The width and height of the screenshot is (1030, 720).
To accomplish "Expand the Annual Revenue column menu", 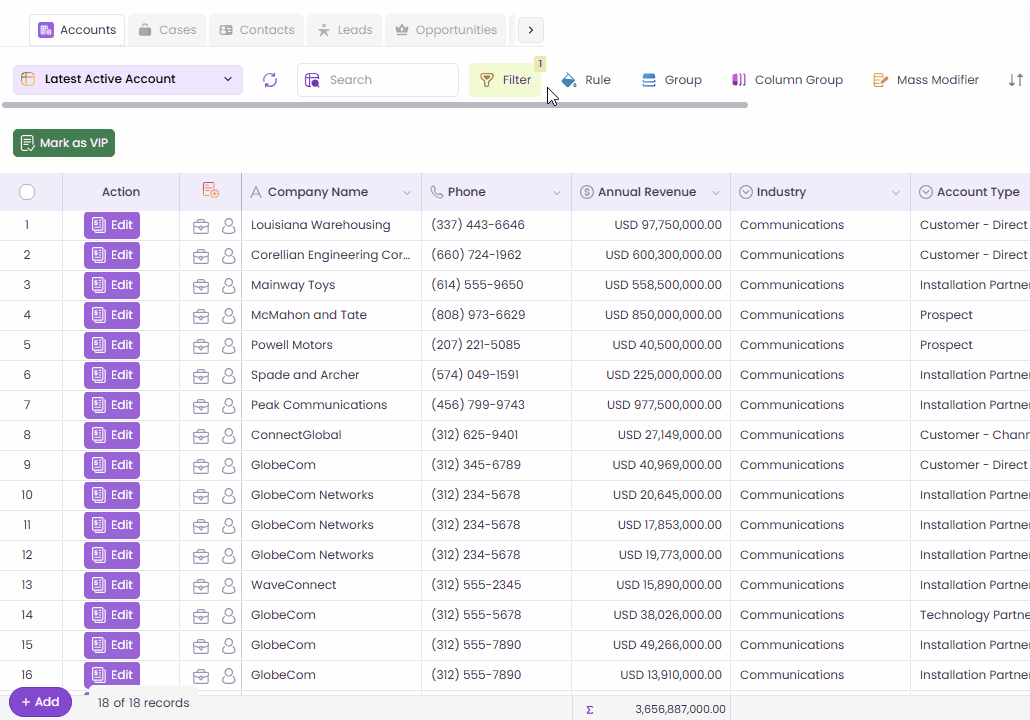I will [x=716, y=193].
